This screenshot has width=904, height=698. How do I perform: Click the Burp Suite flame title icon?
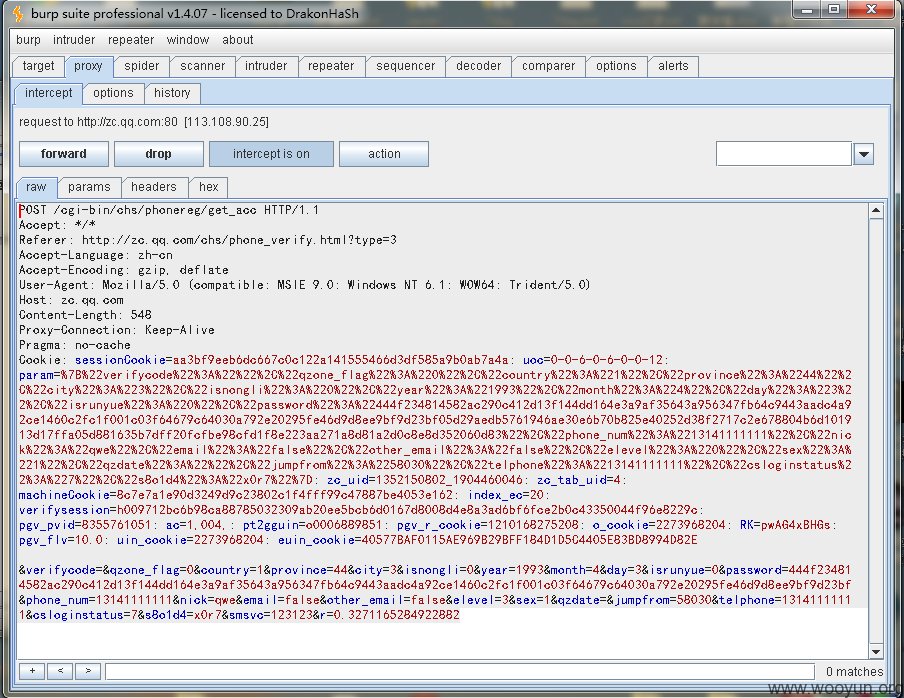pyautogui.click(x=18, y=13)
